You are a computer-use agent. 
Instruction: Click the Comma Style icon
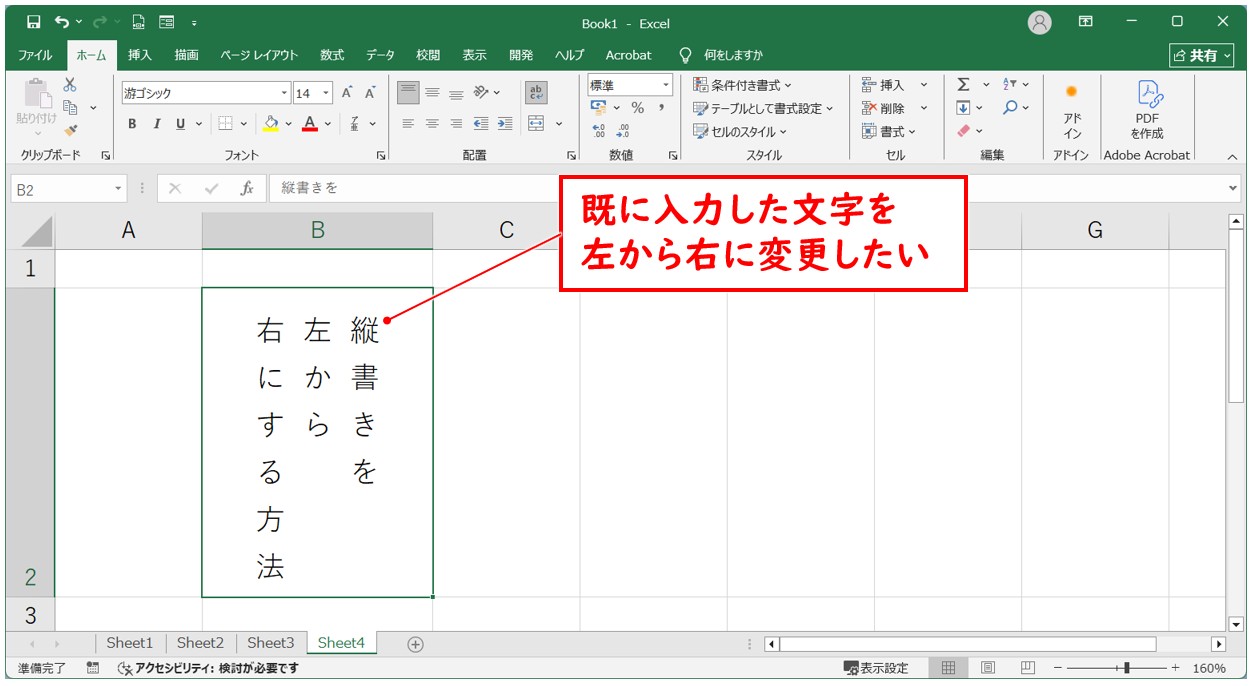[x=663, y=108]
